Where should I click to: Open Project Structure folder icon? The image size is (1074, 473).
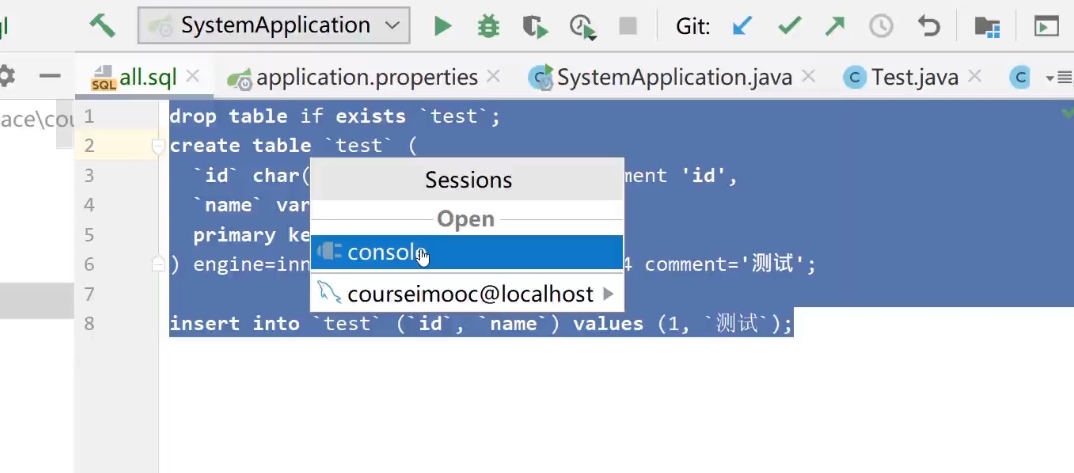pos(988,27)
